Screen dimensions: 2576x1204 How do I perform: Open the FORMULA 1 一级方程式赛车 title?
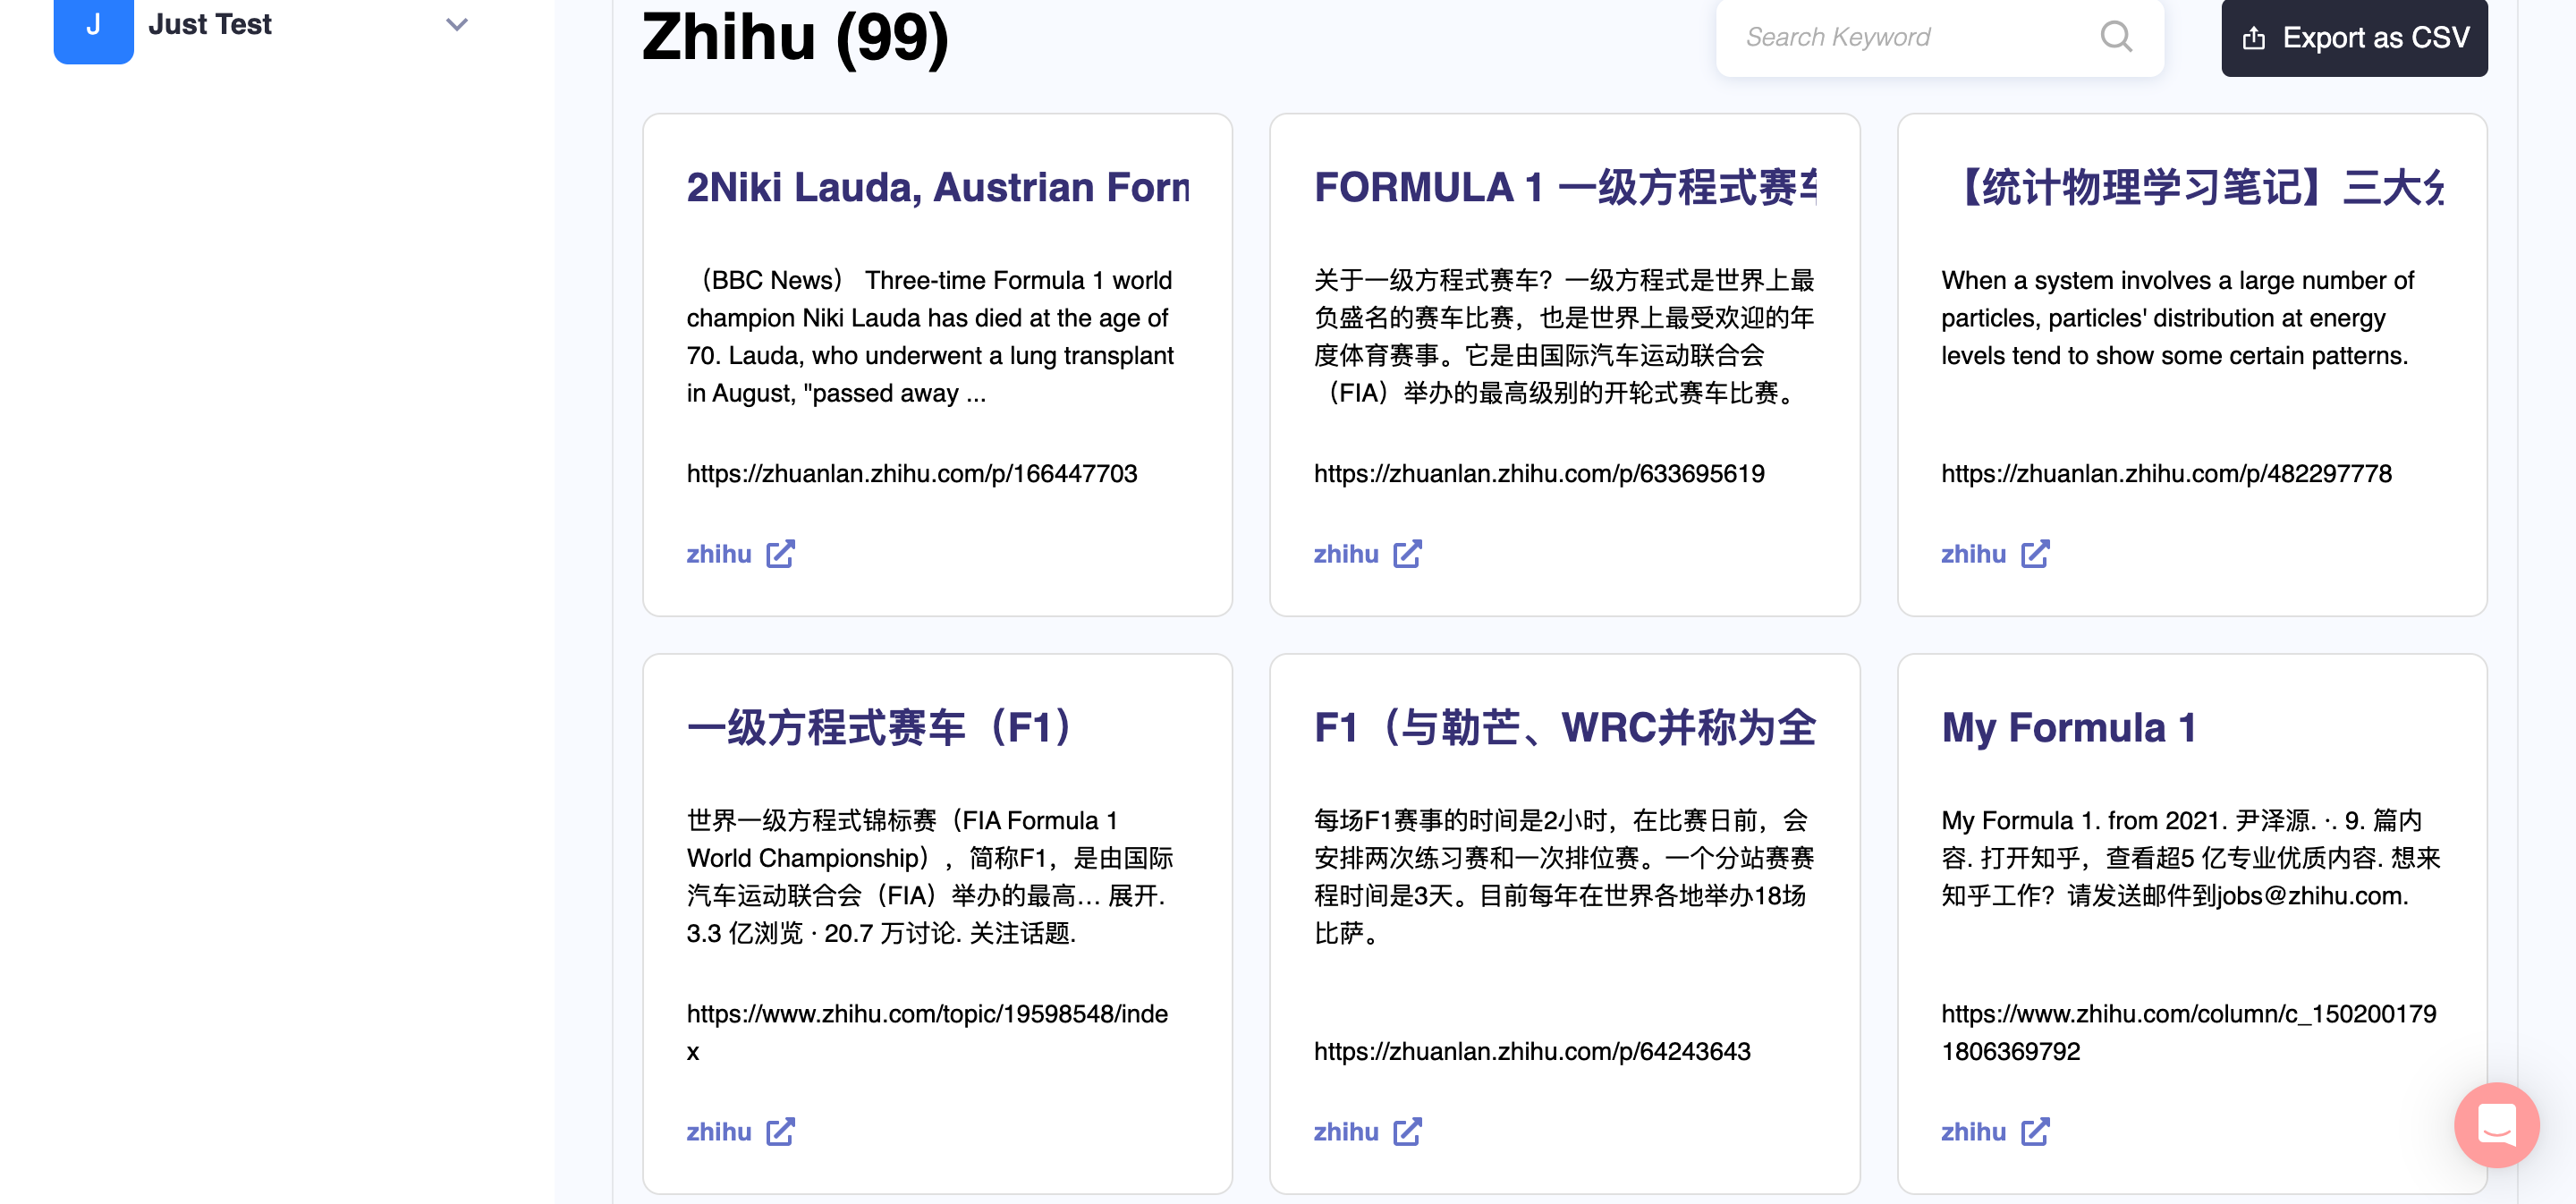[1564, 187]
